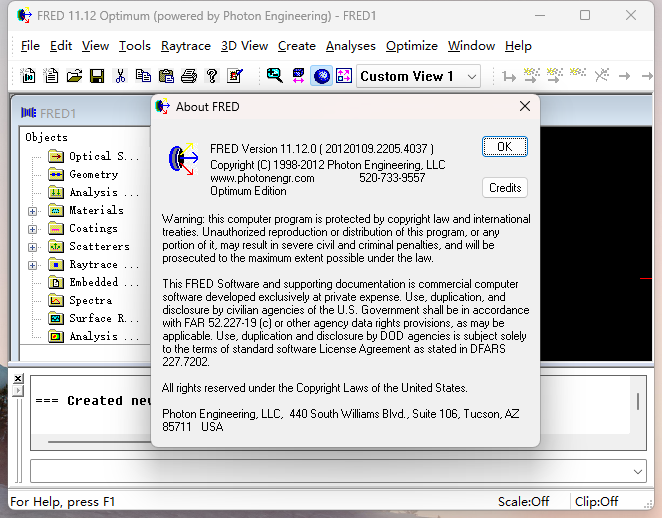Screen dimensions: 662x518
Task: Click the preferences checklist icon in the toolbar
Action: 235,76
